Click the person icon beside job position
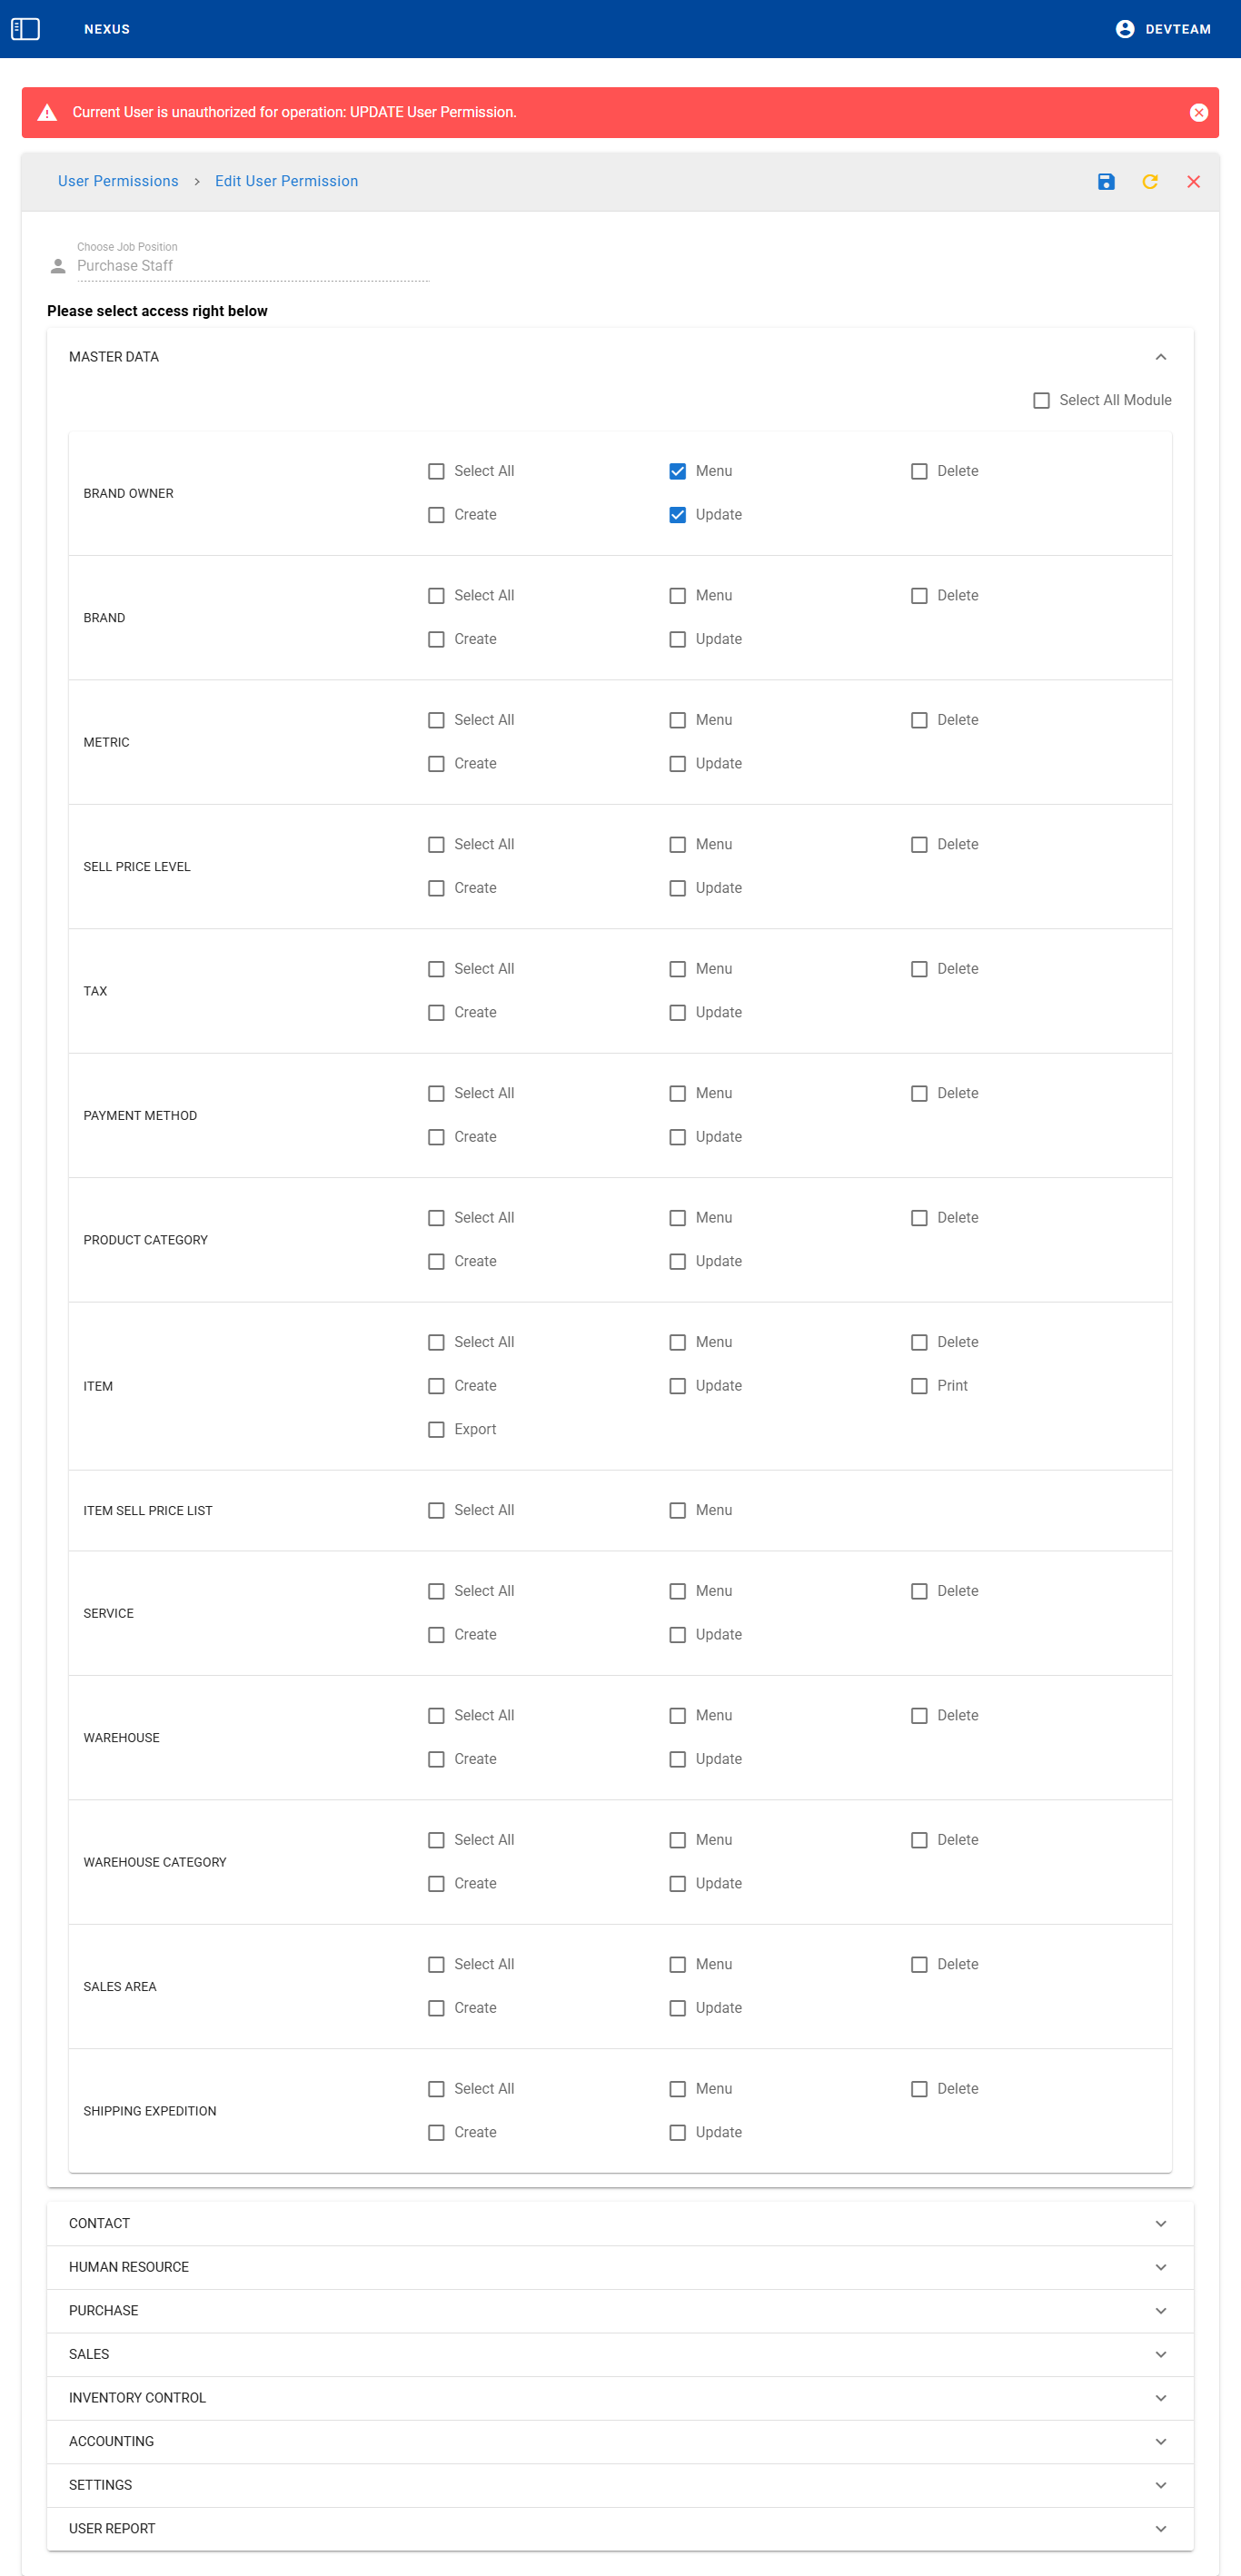 point(58,266)
